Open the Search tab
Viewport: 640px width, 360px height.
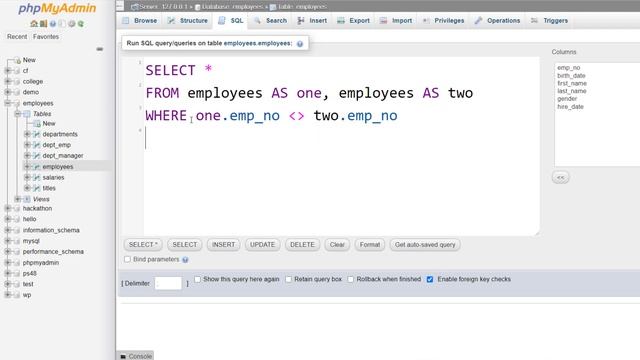point(271,20)
